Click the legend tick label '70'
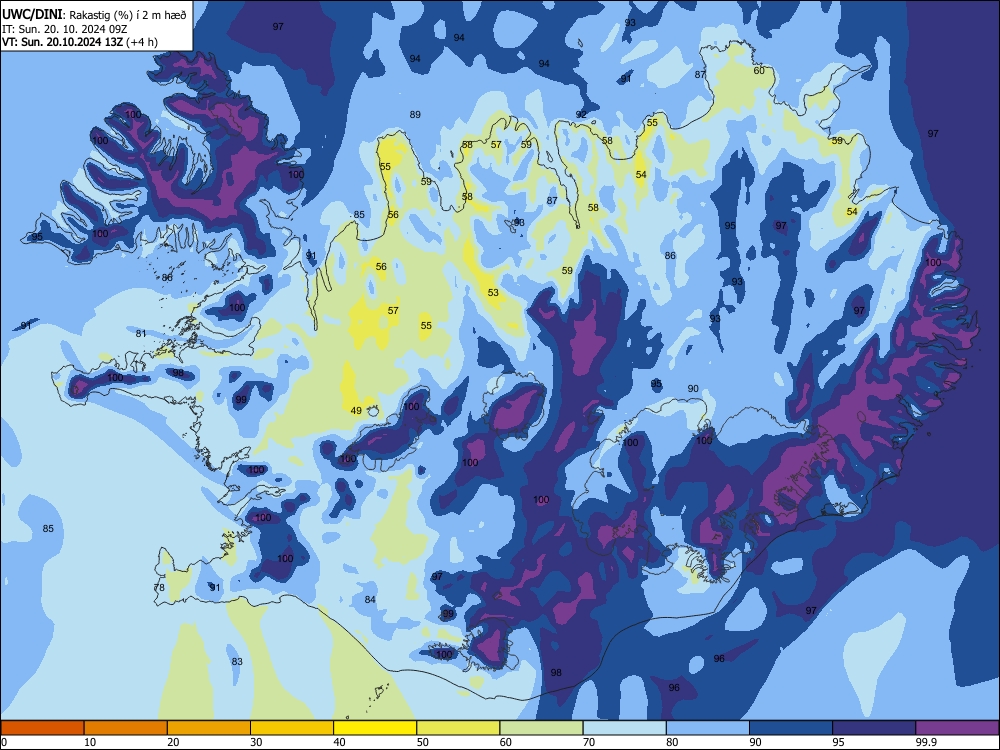 pos(589,742)
